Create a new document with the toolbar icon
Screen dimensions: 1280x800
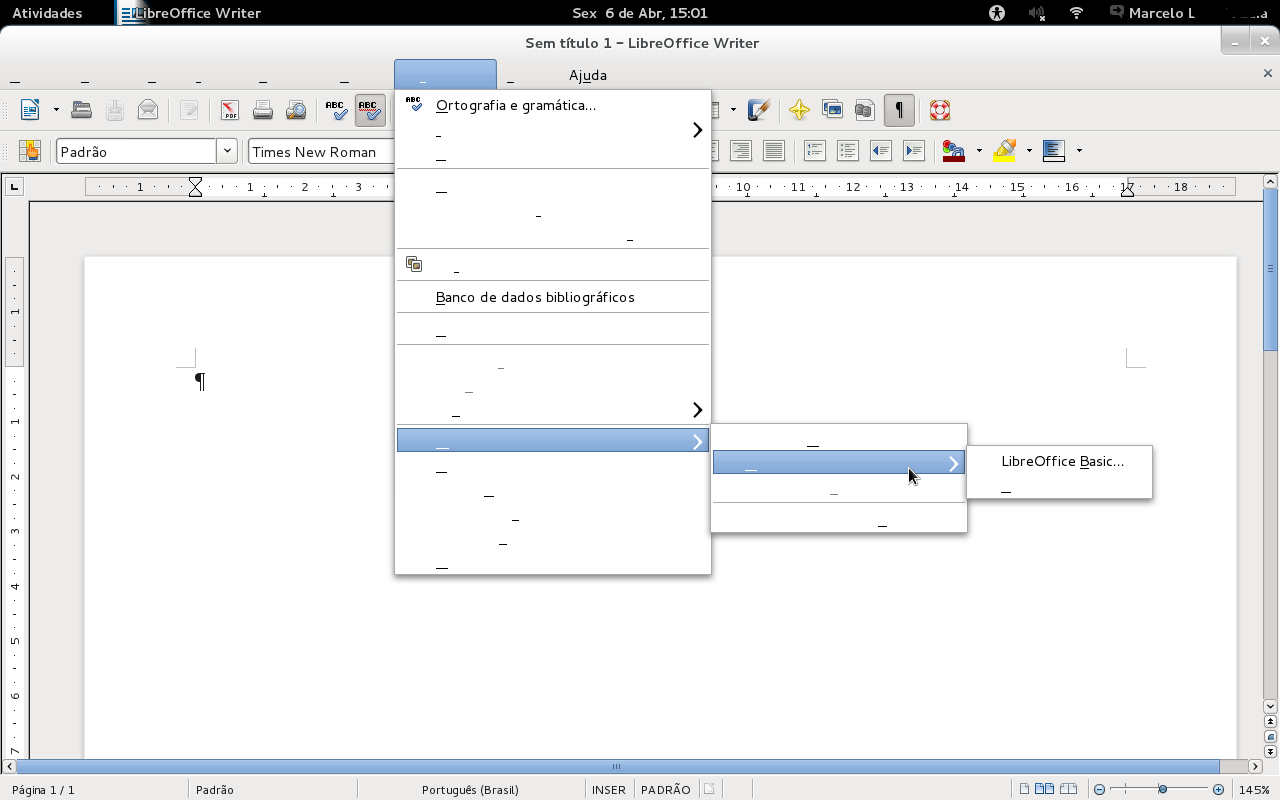tap(31, 110)
